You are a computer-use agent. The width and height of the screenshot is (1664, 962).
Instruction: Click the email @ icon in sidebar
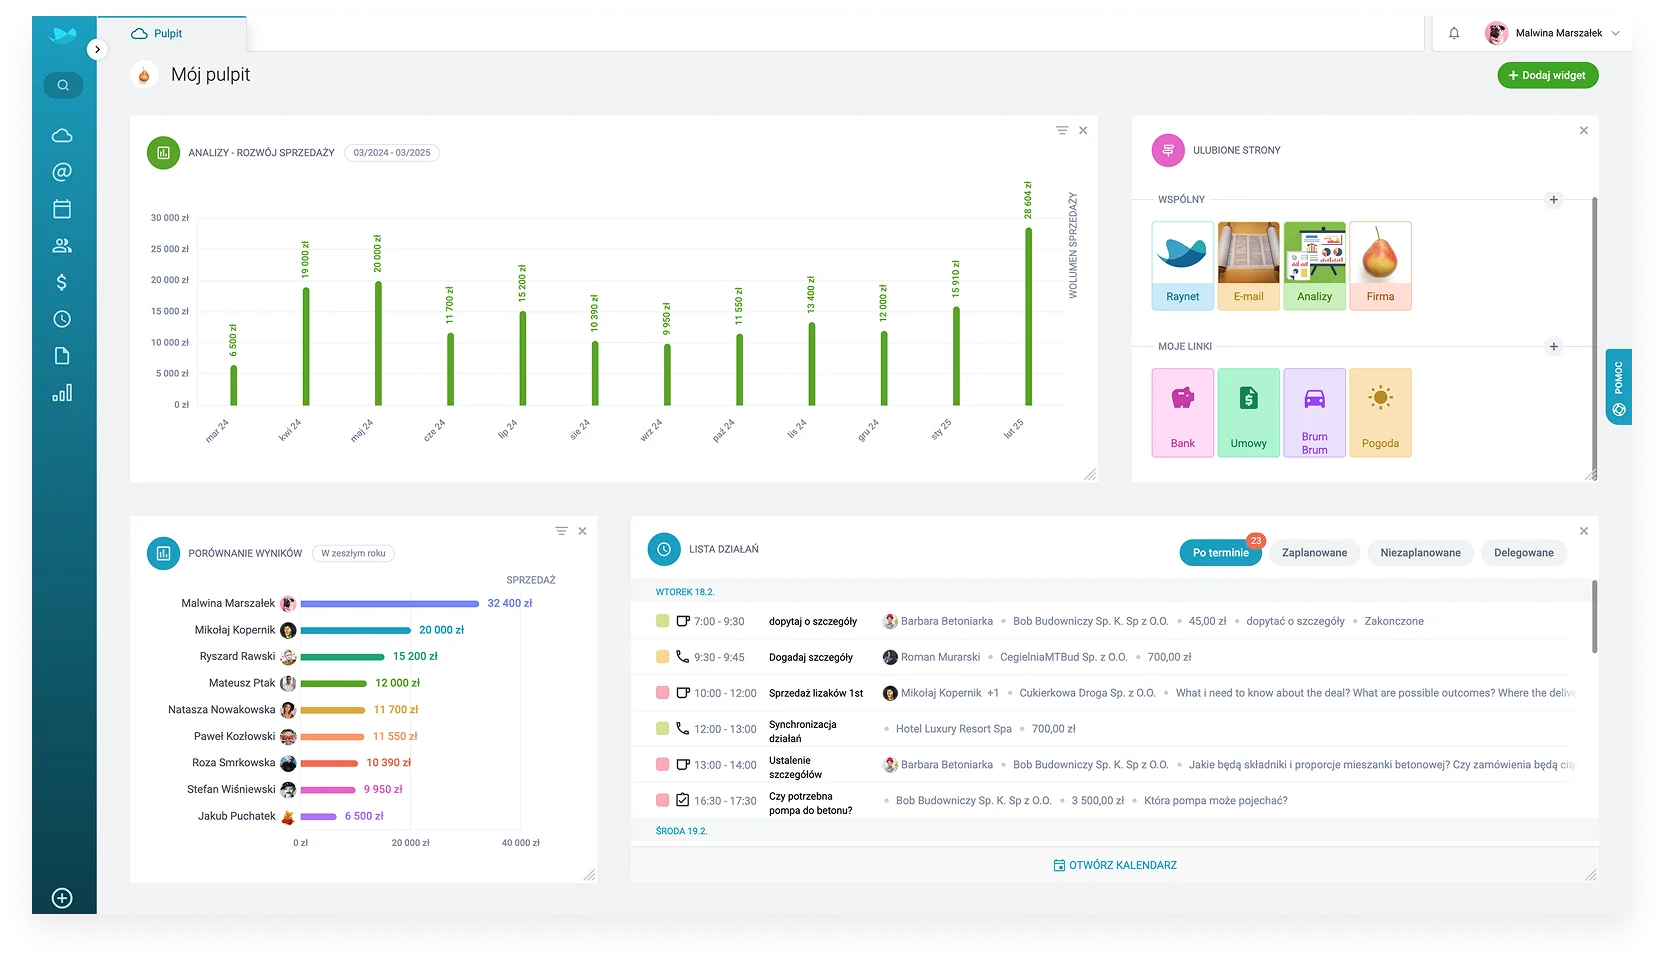point(62,172)
